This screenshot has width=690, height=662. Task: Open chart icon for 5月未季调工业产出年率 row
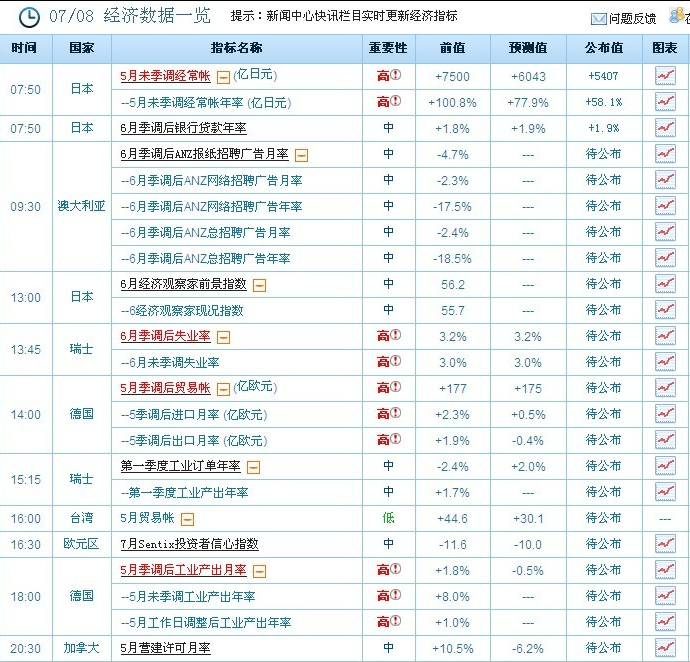coord(665,595)
